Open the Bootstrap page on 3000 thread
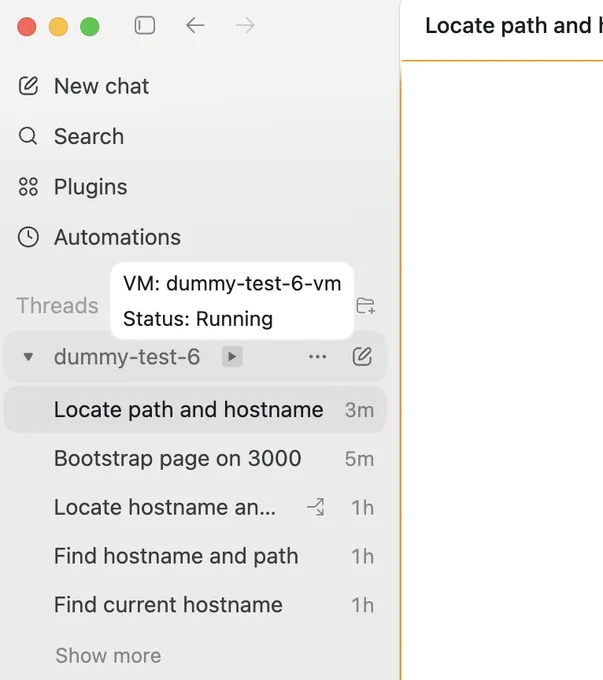 tap(195, 458)
